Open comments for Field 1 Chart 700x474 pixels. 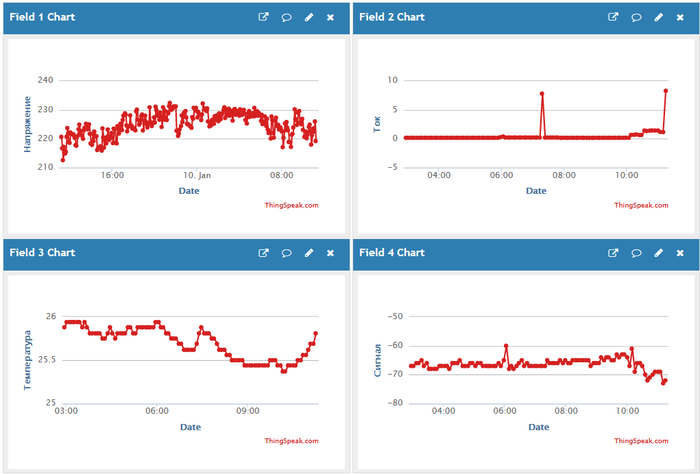tap(286, 17)
